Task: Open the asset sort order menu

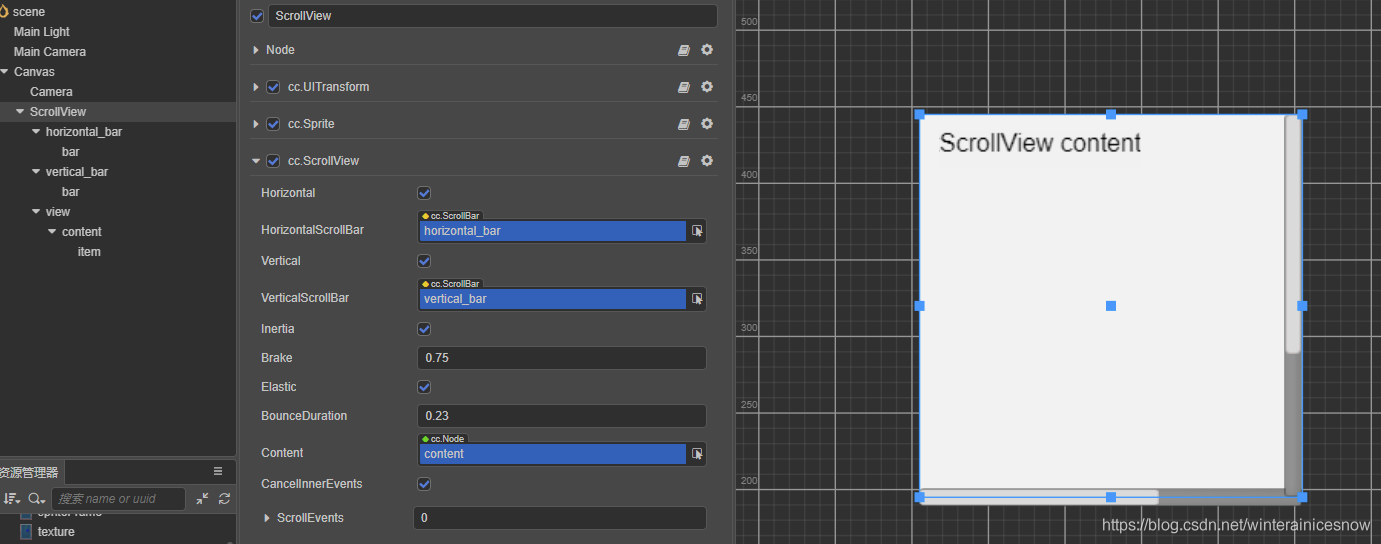Action: (x=12, y=498)
